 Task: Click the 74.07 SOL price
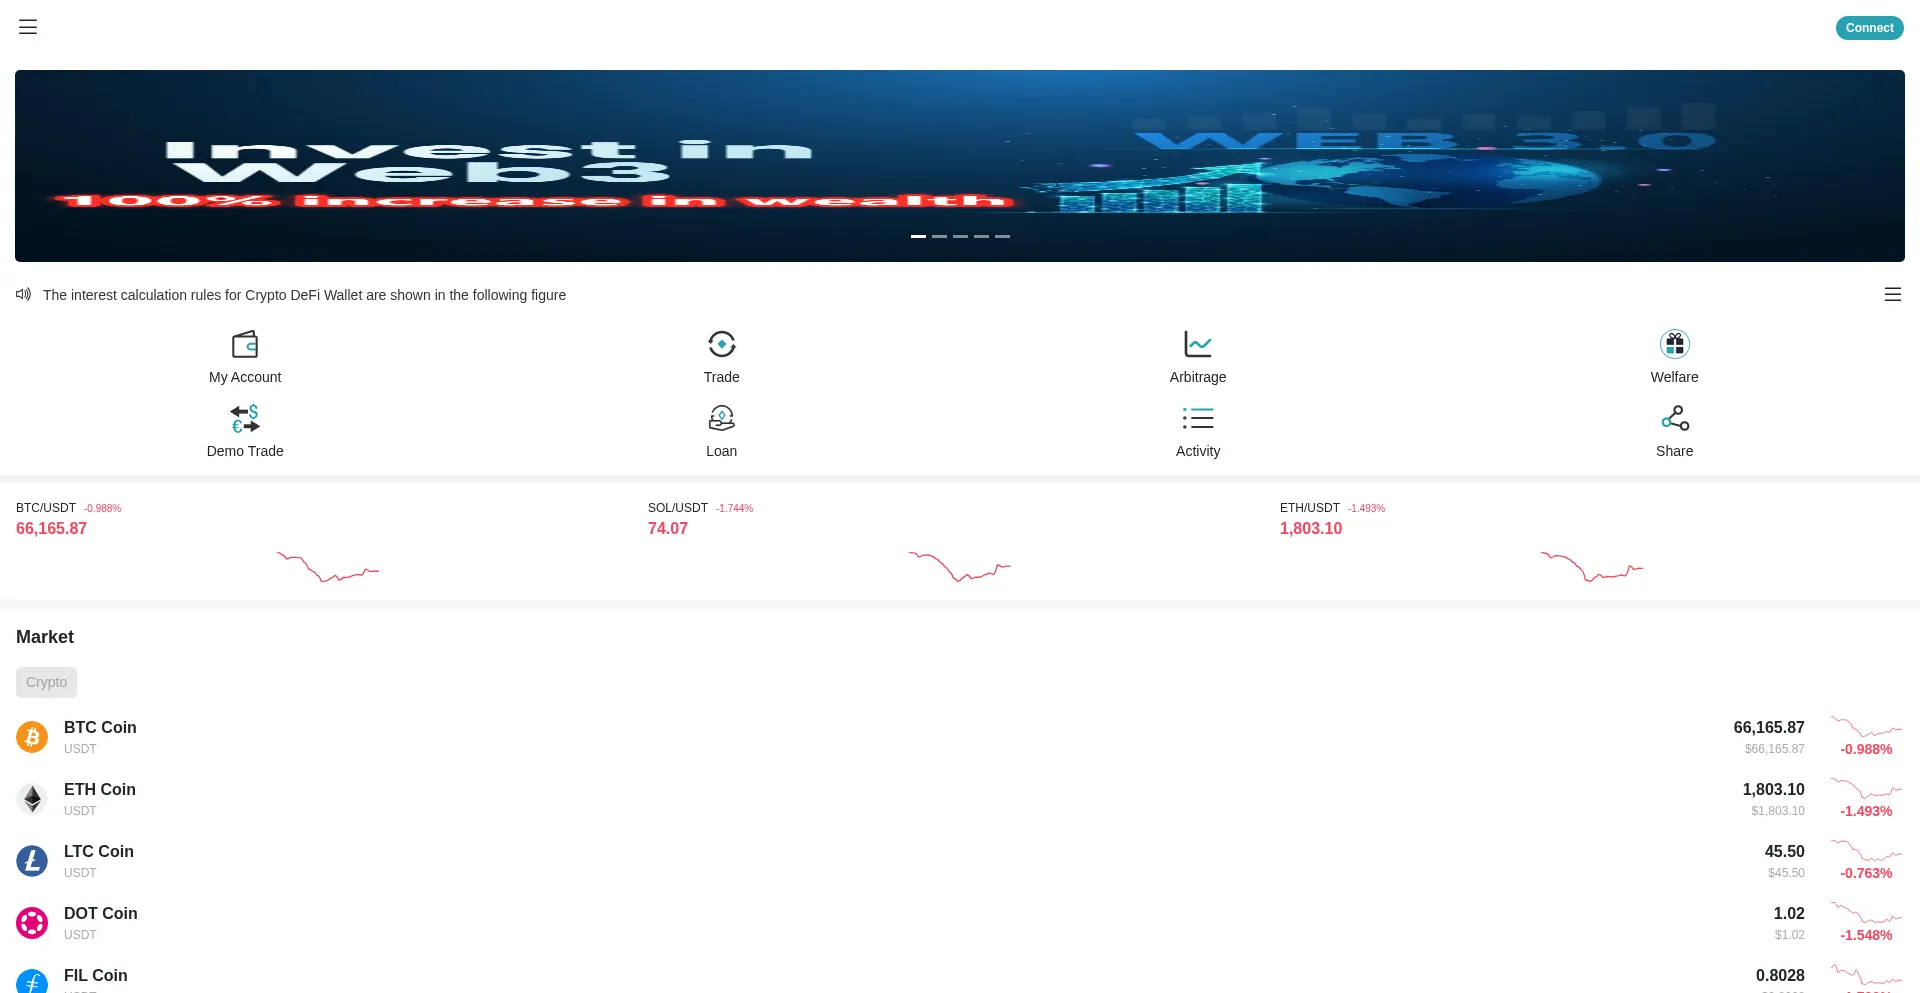coord(668,528)
